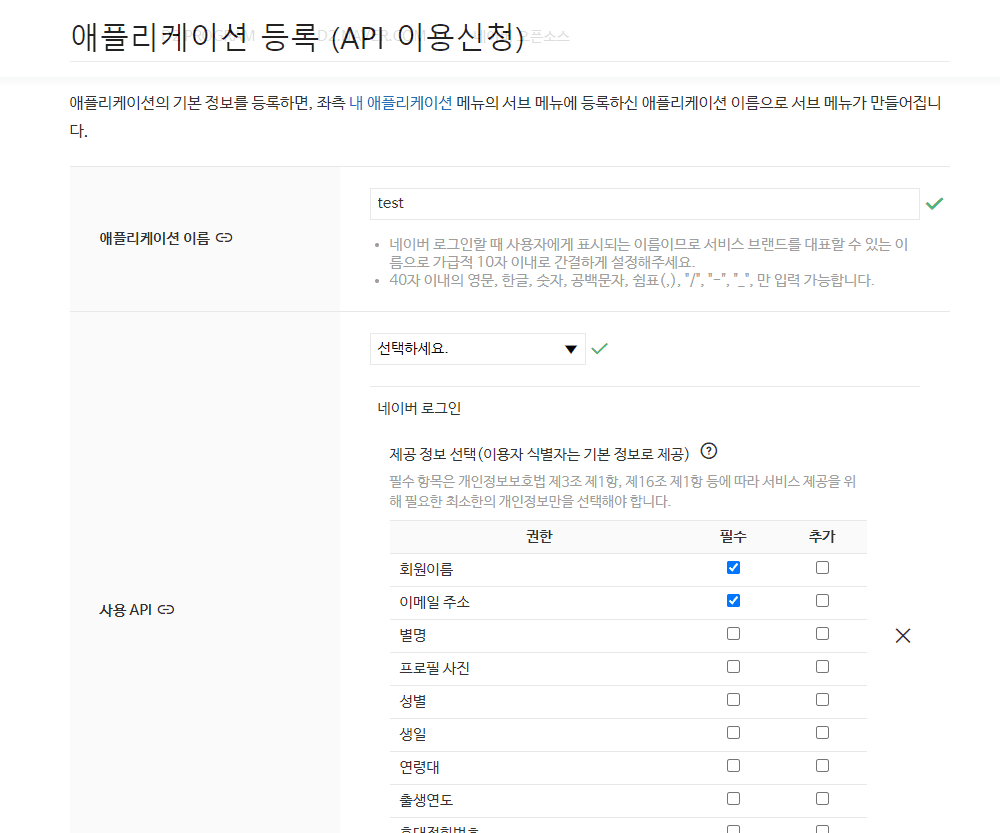Check 성별 필수 checkbox
Image resolution: width=1000 pixels, height=833 pixels.
click(x=733, y=700)
